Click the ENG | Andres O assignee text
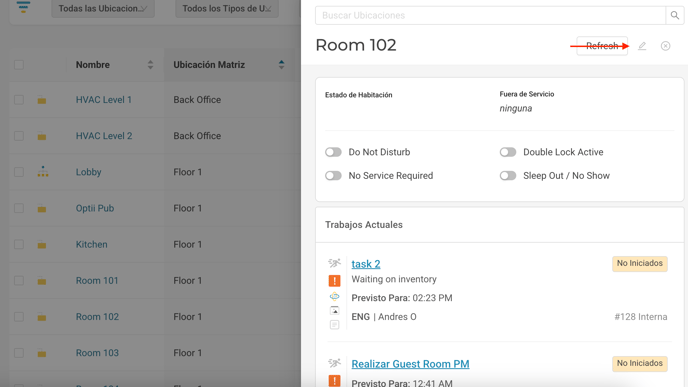This screenshot has width=688, height=387. [384, 317]
